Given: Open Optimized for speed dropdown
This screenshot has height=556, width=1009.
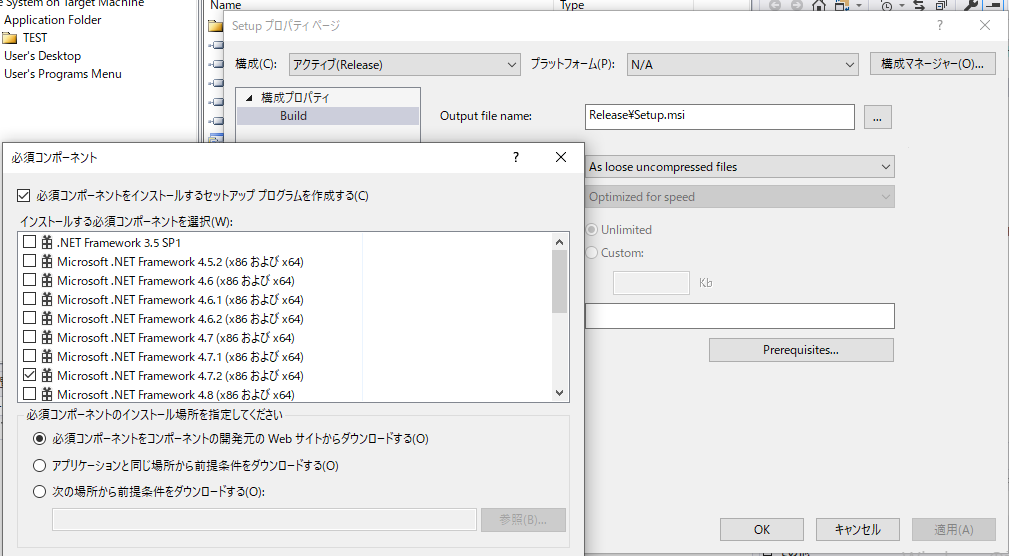Looking at the screenshot, I should 739,197.
